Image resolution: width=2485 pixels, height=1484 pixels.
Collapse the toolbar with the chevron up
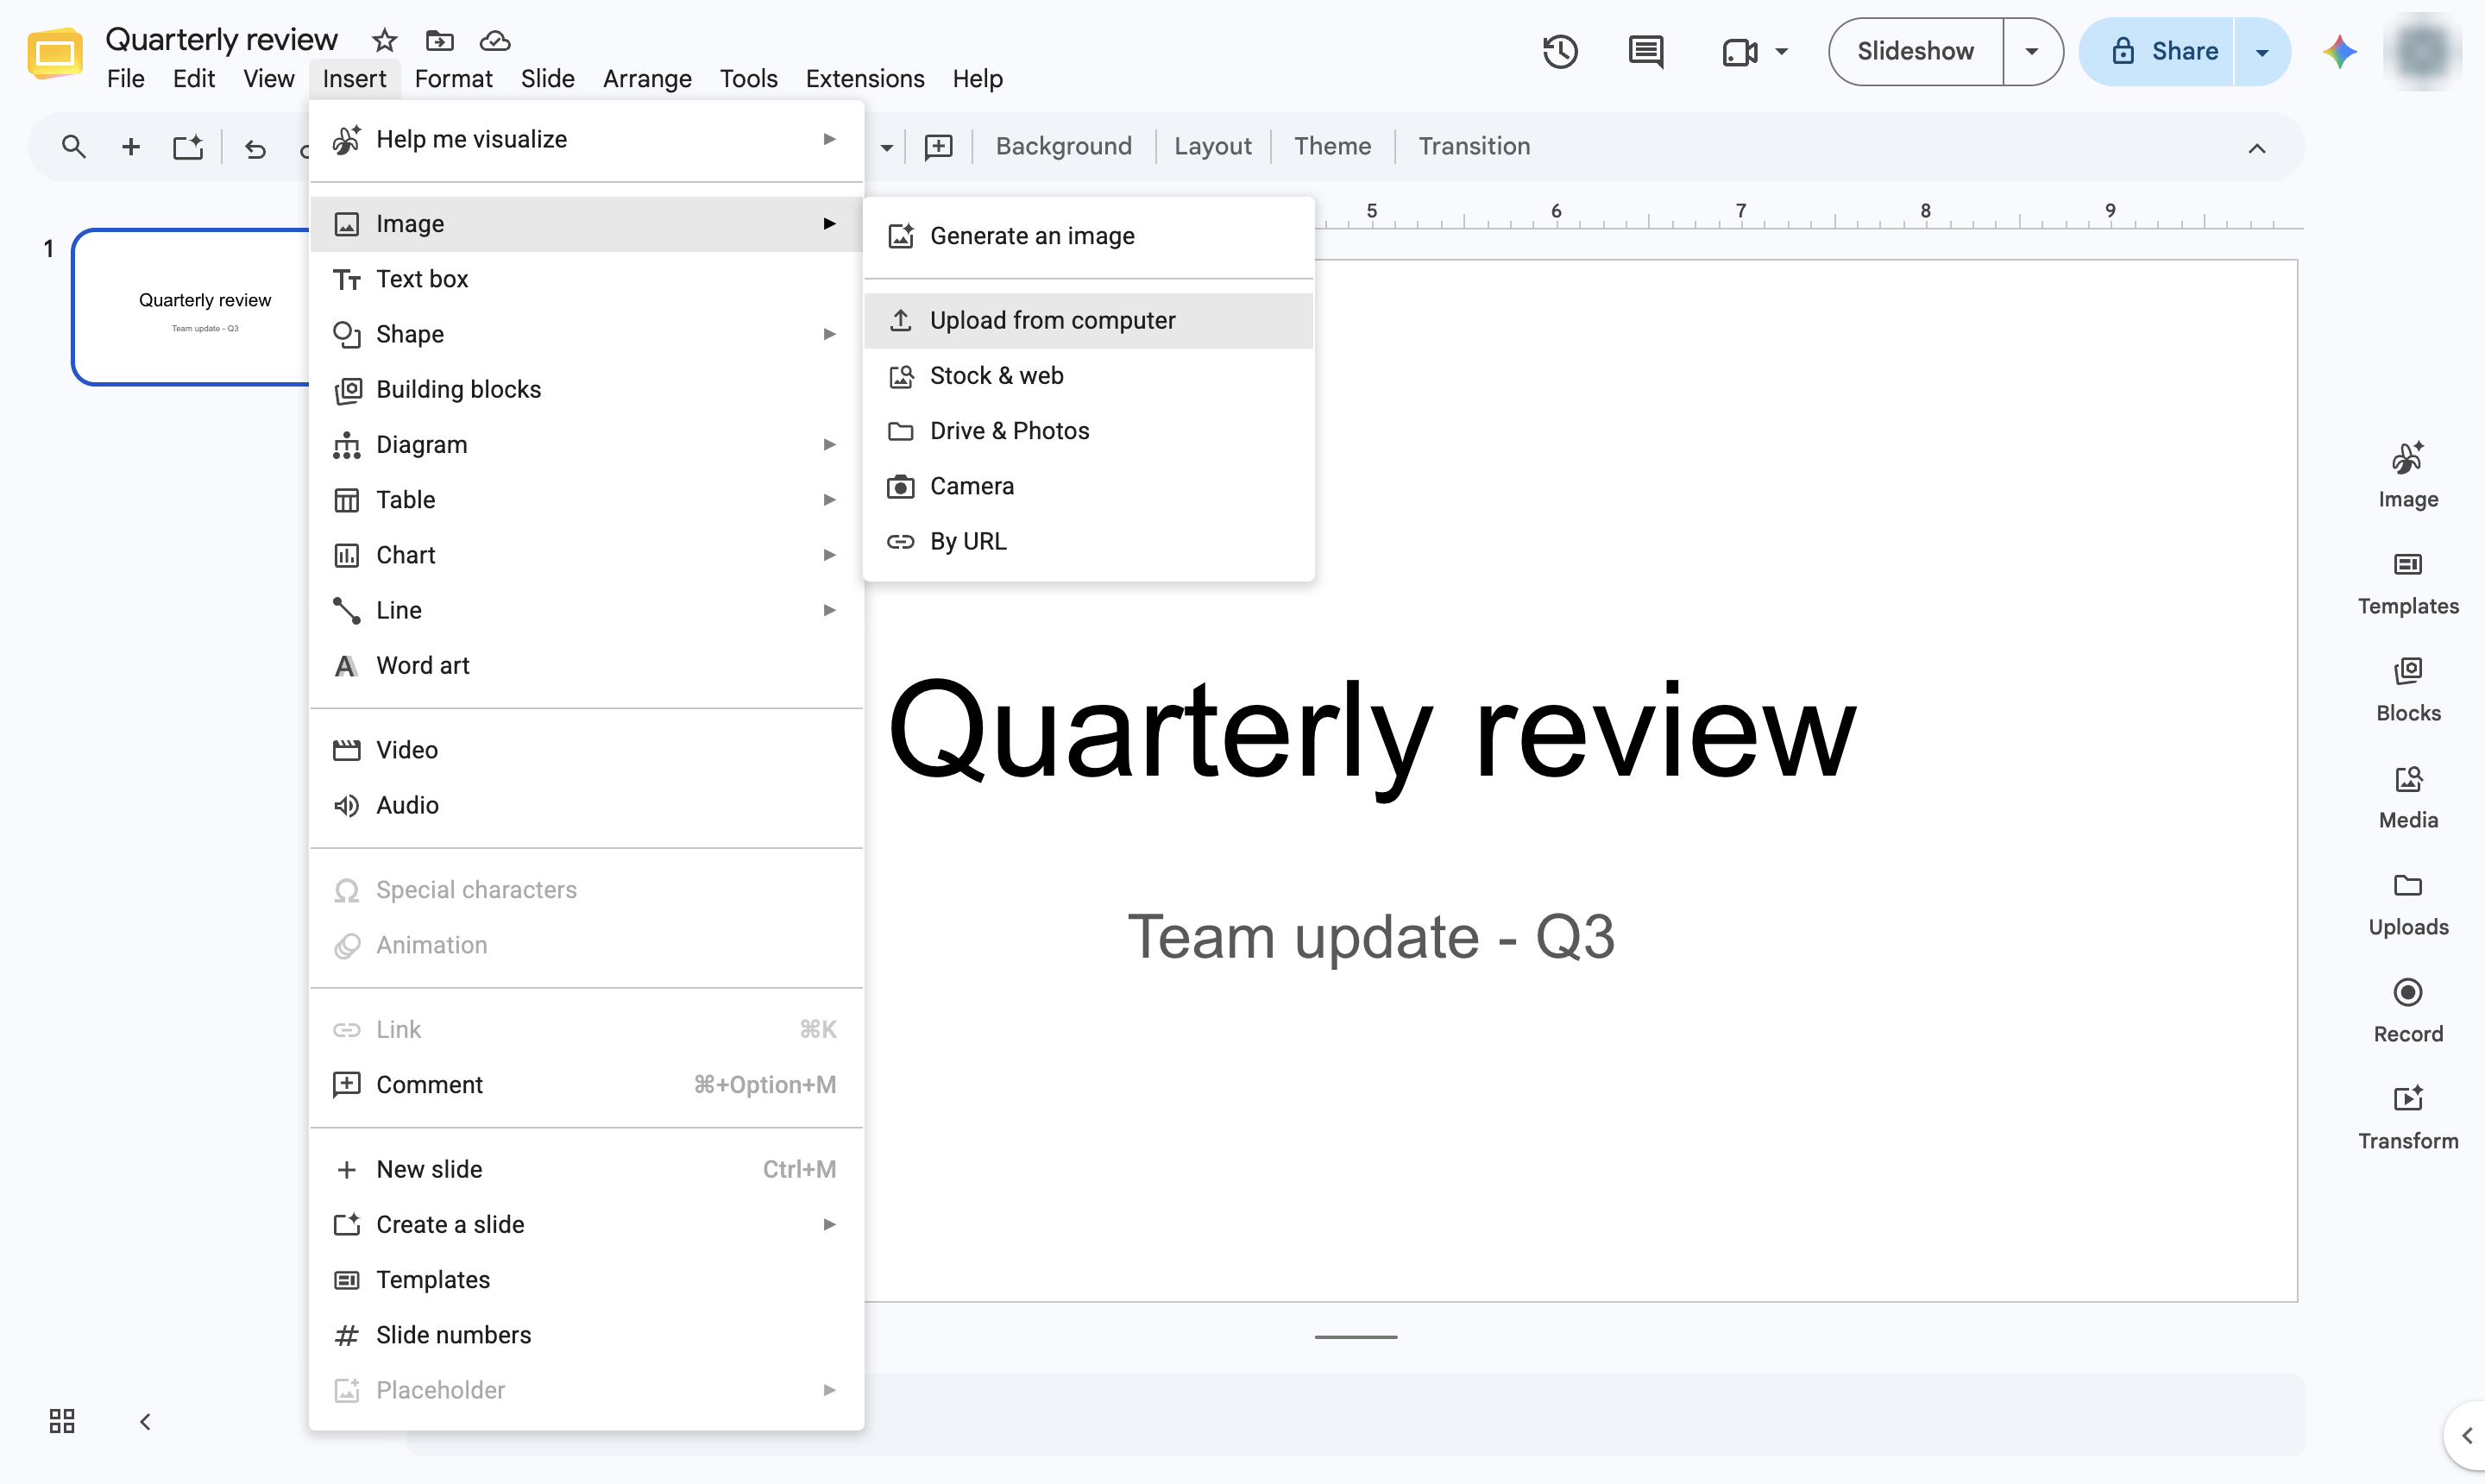click(x=2256, y=148)
